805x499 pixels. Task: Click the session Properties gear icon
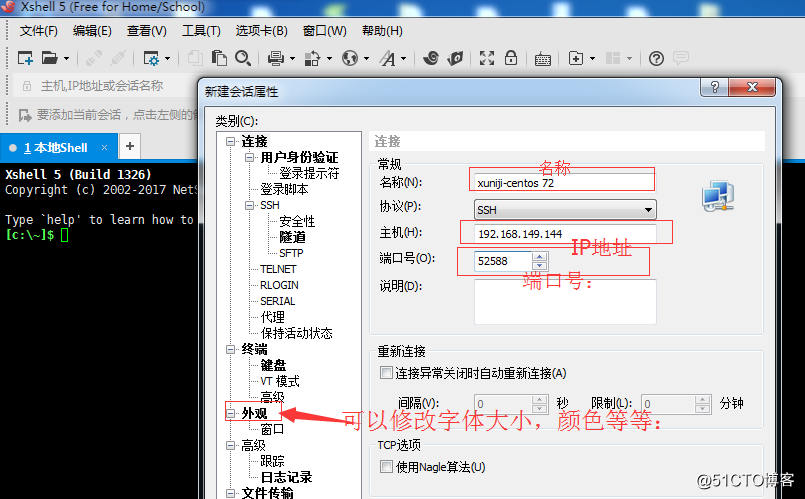pos(151,59)
